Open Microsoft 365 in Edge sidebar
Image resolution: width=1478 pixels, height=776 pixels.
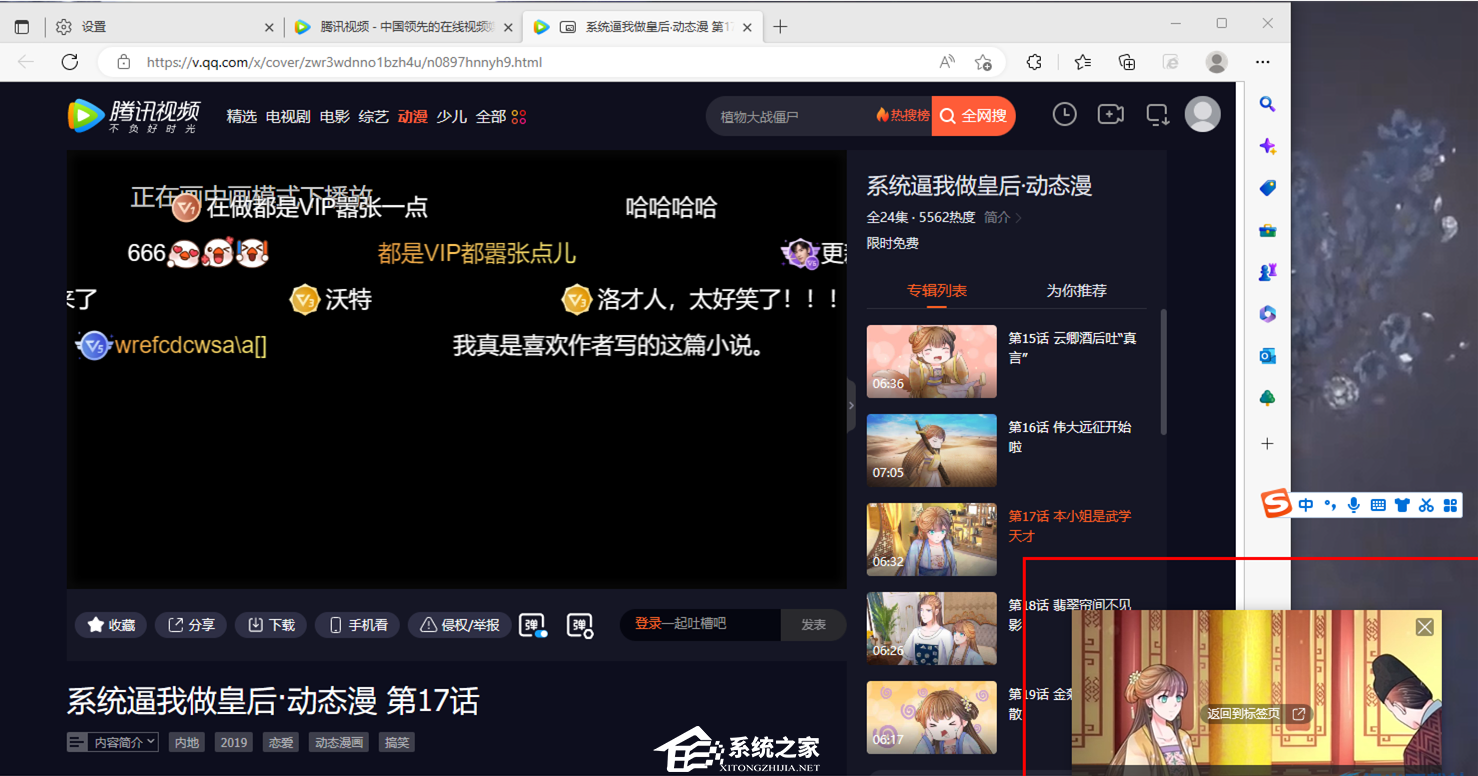[1267, 314]
